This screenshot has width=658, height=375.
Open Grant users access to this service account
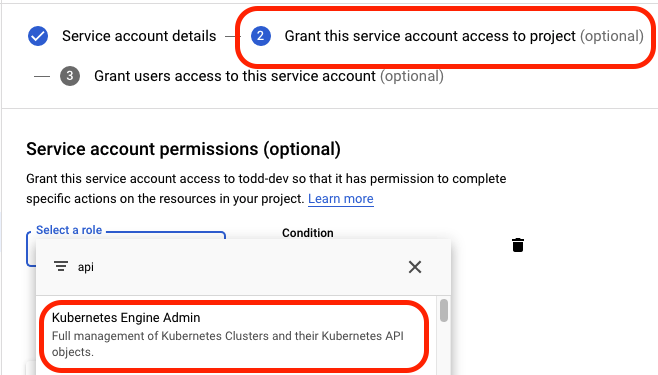coord(269,76)
